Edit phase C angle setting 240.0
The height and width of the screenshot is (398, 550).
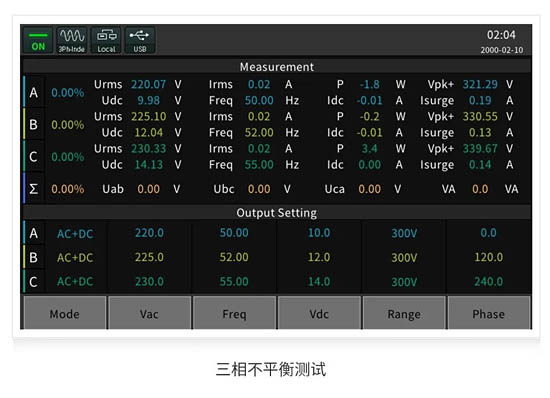488,281
